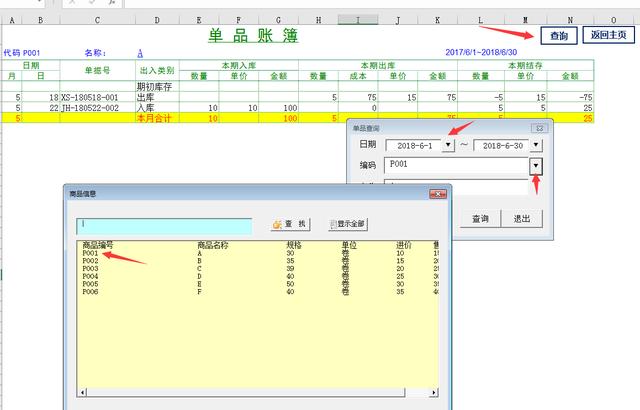Click the 显示全部 button
Viewport: 640px width, 410px height.
[348, 224]
